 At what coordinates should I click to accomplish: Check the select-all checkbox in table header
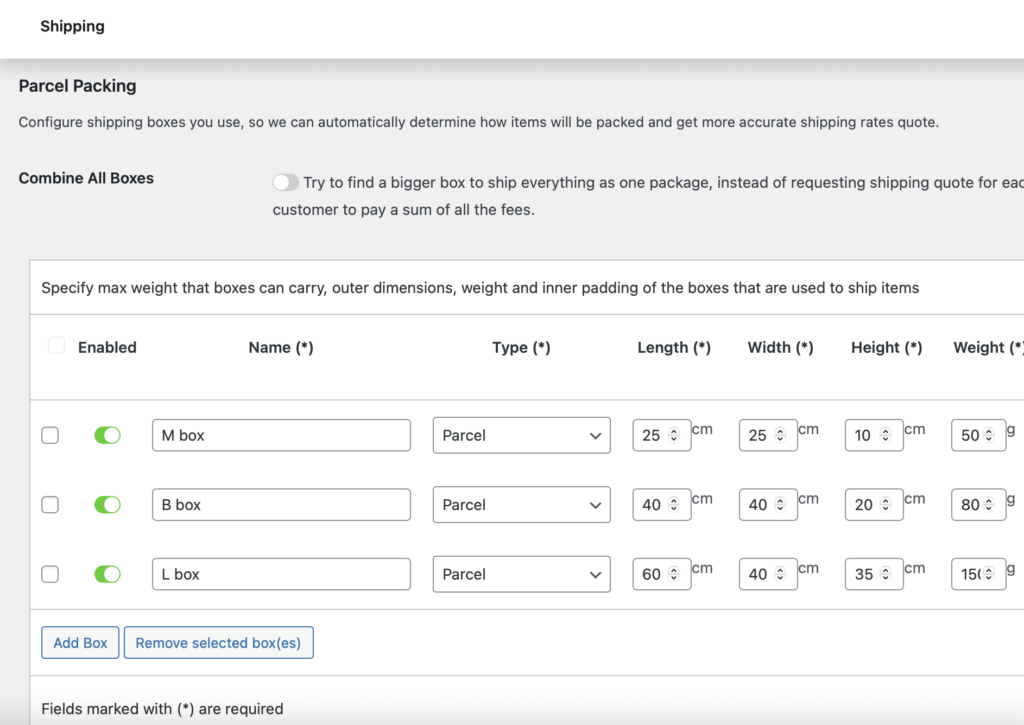(57, 346)
